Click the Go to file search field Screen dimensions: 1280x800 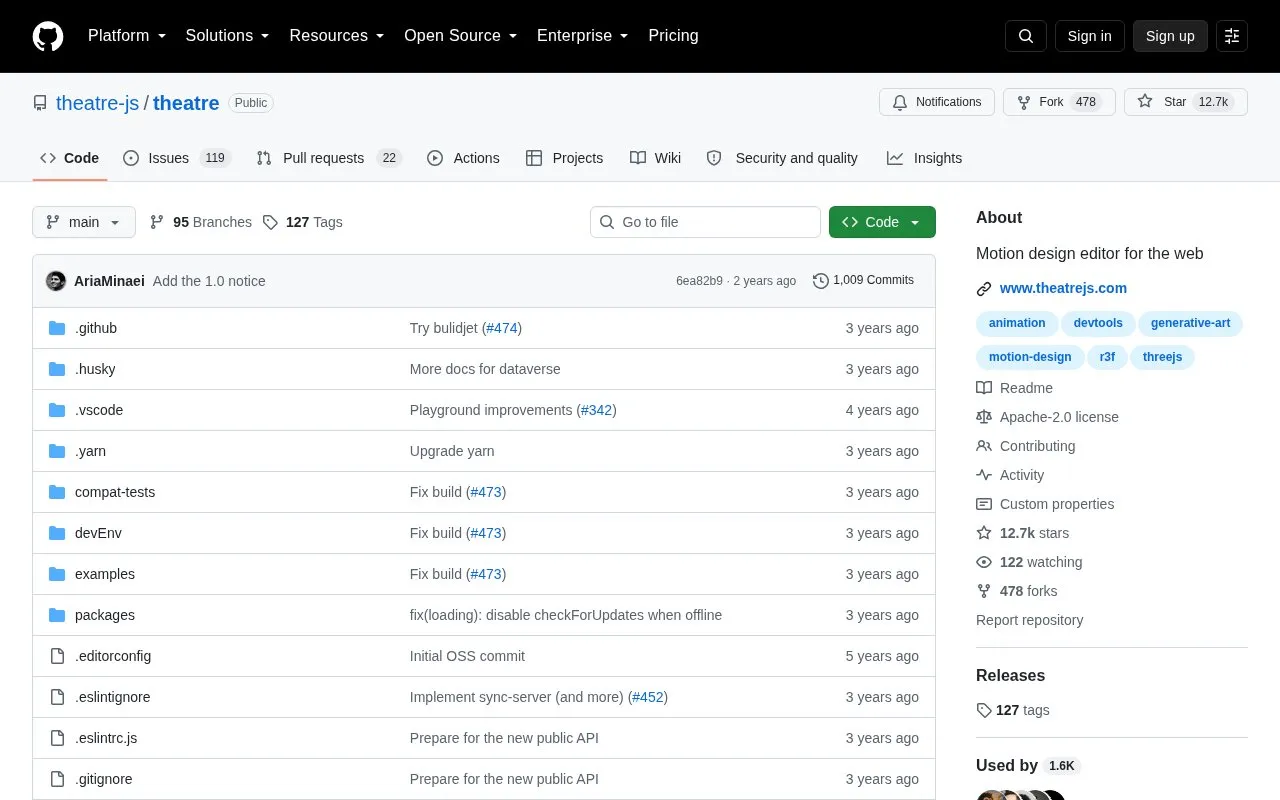click(x=705, y=222)
